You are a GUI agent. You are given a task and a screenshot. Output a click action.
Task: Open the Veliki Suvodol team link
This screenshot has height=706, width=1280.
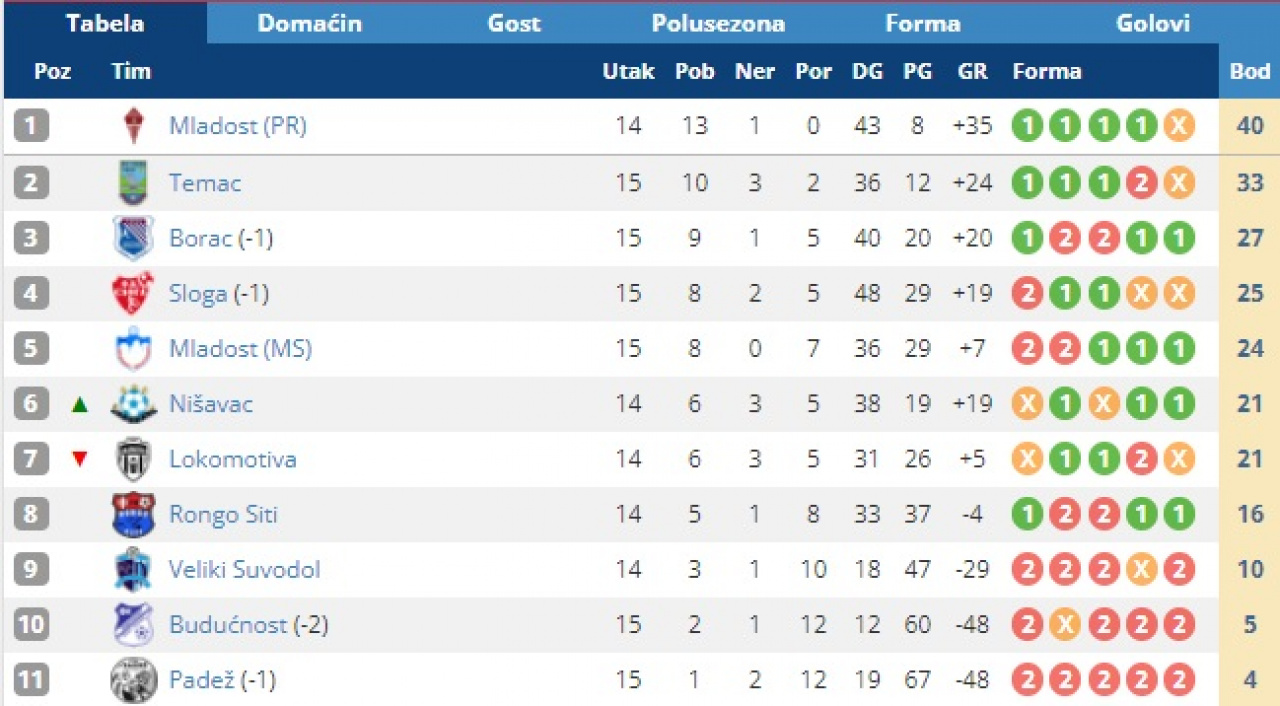(244, 570)
